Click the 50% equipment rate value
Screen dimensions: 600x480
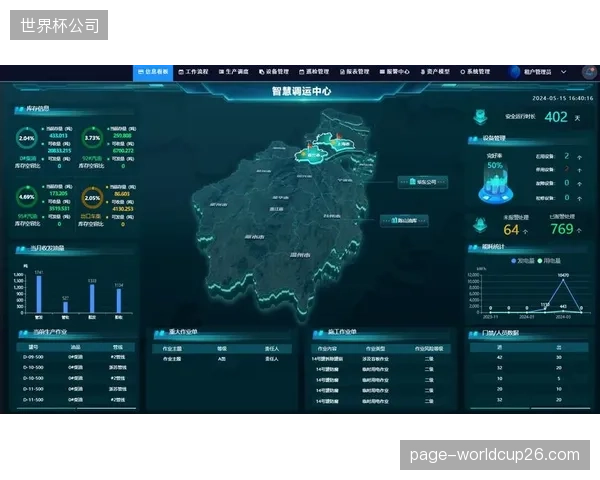point(495,165)
